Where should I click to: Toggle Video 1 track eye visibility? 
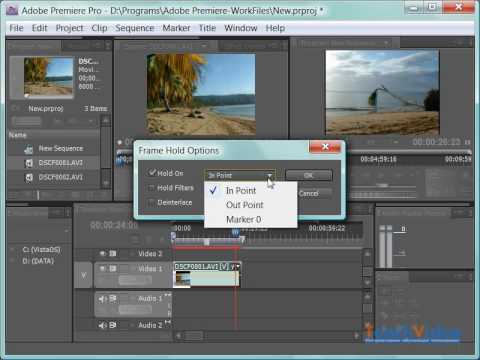coord(103,268)
